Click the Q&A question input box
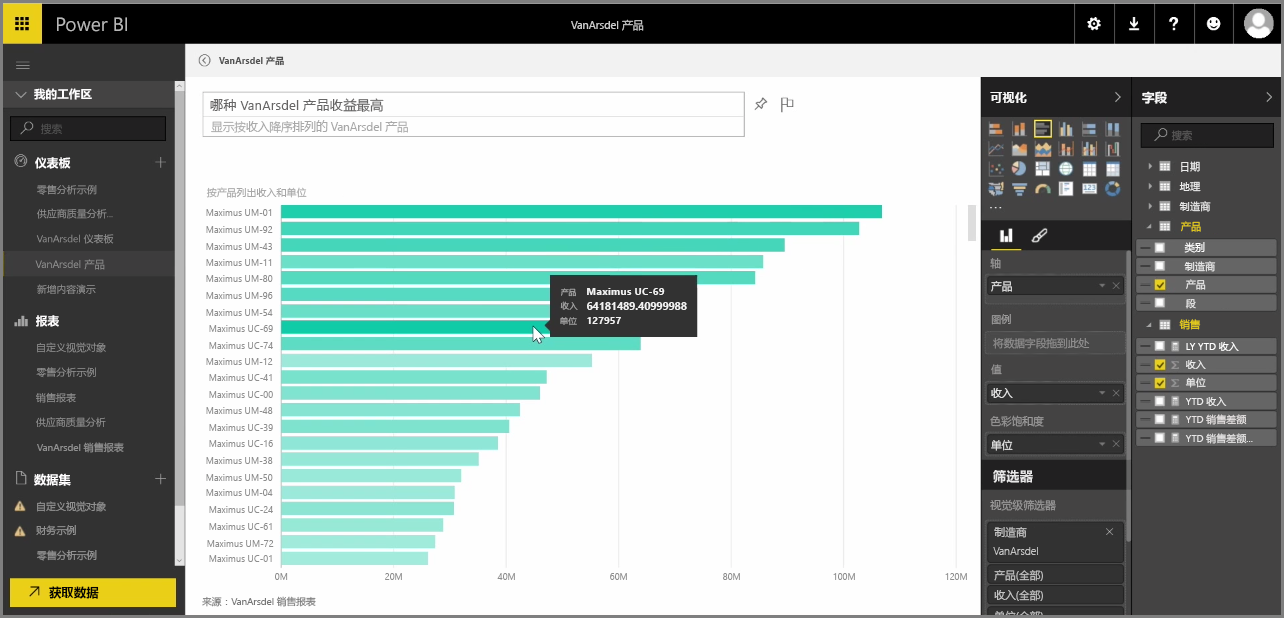This screenshot has width=1284, height=618. (x=474, y=105)
